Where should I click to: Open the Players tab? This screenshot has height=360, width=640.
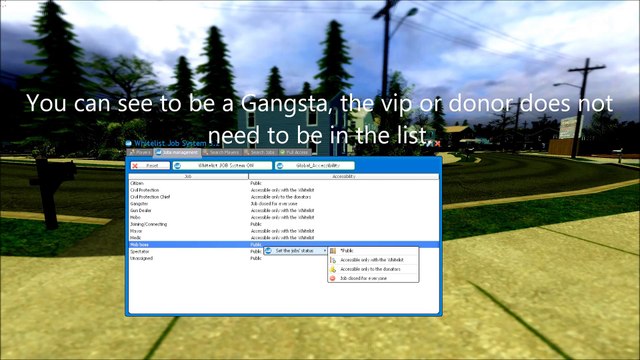point(140,152)
